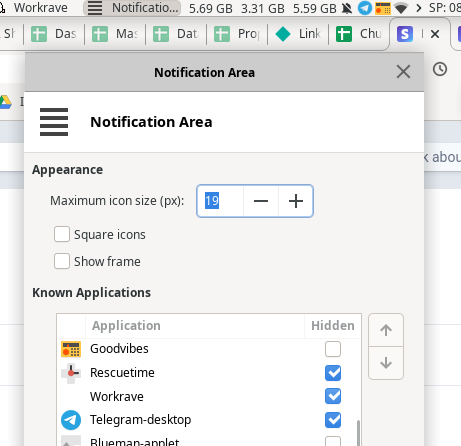Open the Link browser tab

[298, 34]
